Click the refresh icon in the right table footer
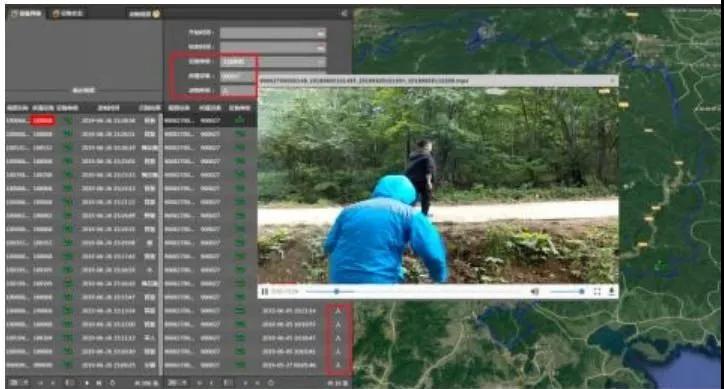The width and height of the screenshot is (724, 389). [271, 383]
